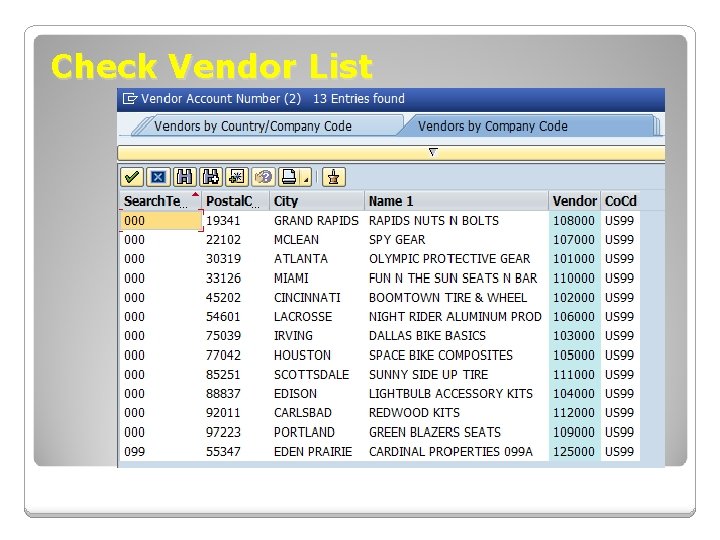Viewport: 720px width, 540px height.
Task: Click the City column header
Action: [x=317, y=201]
